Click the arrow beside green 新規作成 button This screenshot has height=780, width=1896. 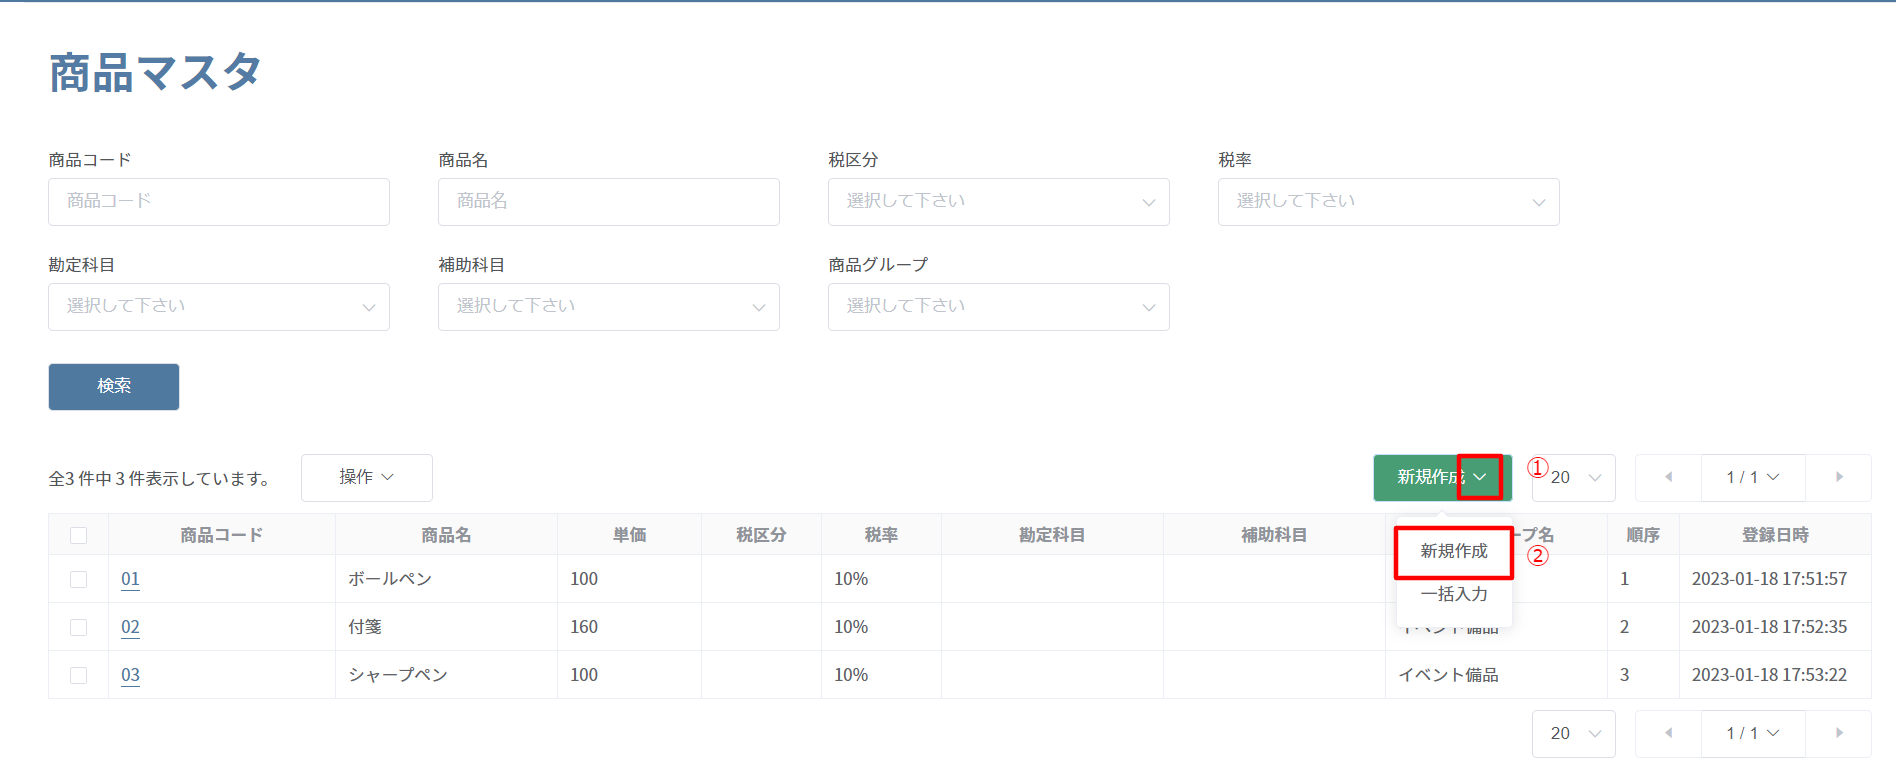pos(1480,477)
